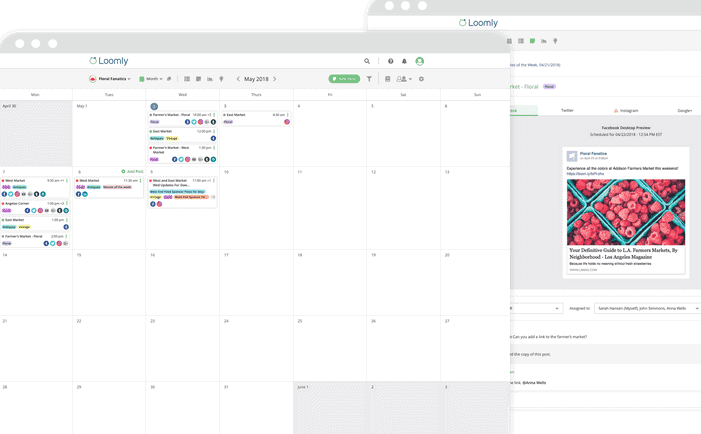Screen dimensions: 701x434
Task: Click the post ideas lightbulb icon in the front toolbar
Action: click(221, 79)
